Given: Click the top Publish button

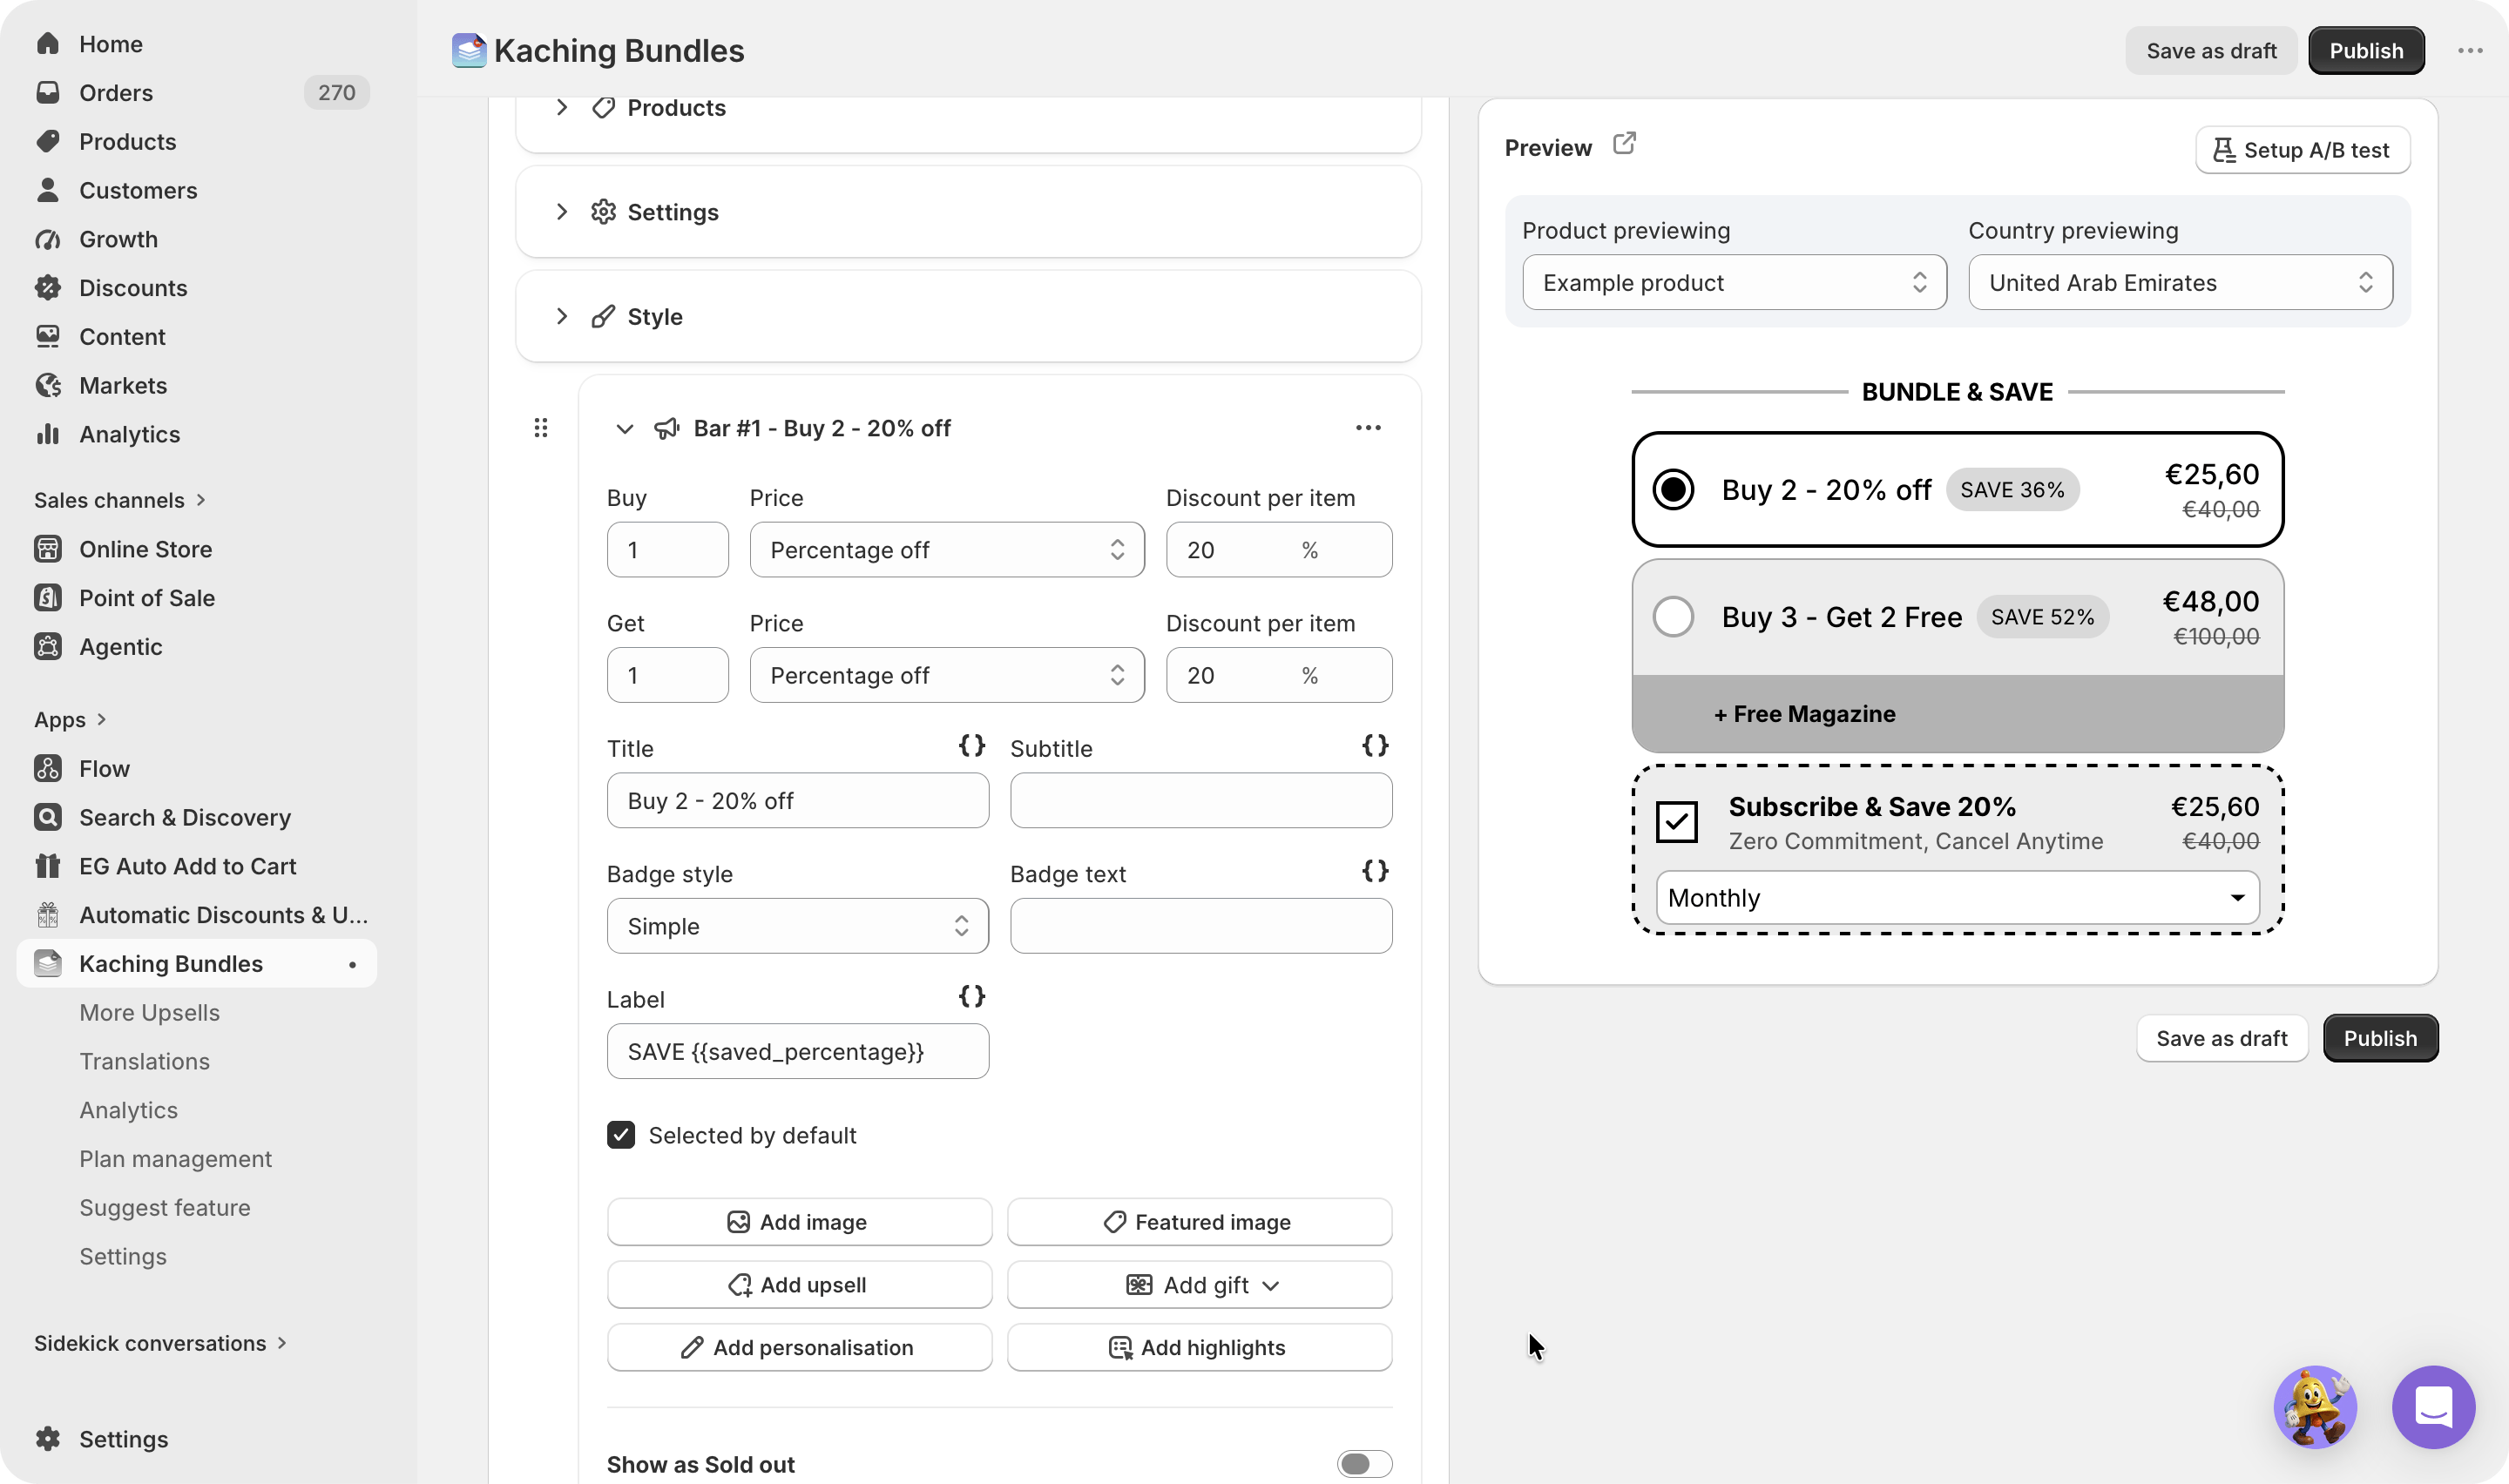Looking at the screenshot, I should 2366,51.
